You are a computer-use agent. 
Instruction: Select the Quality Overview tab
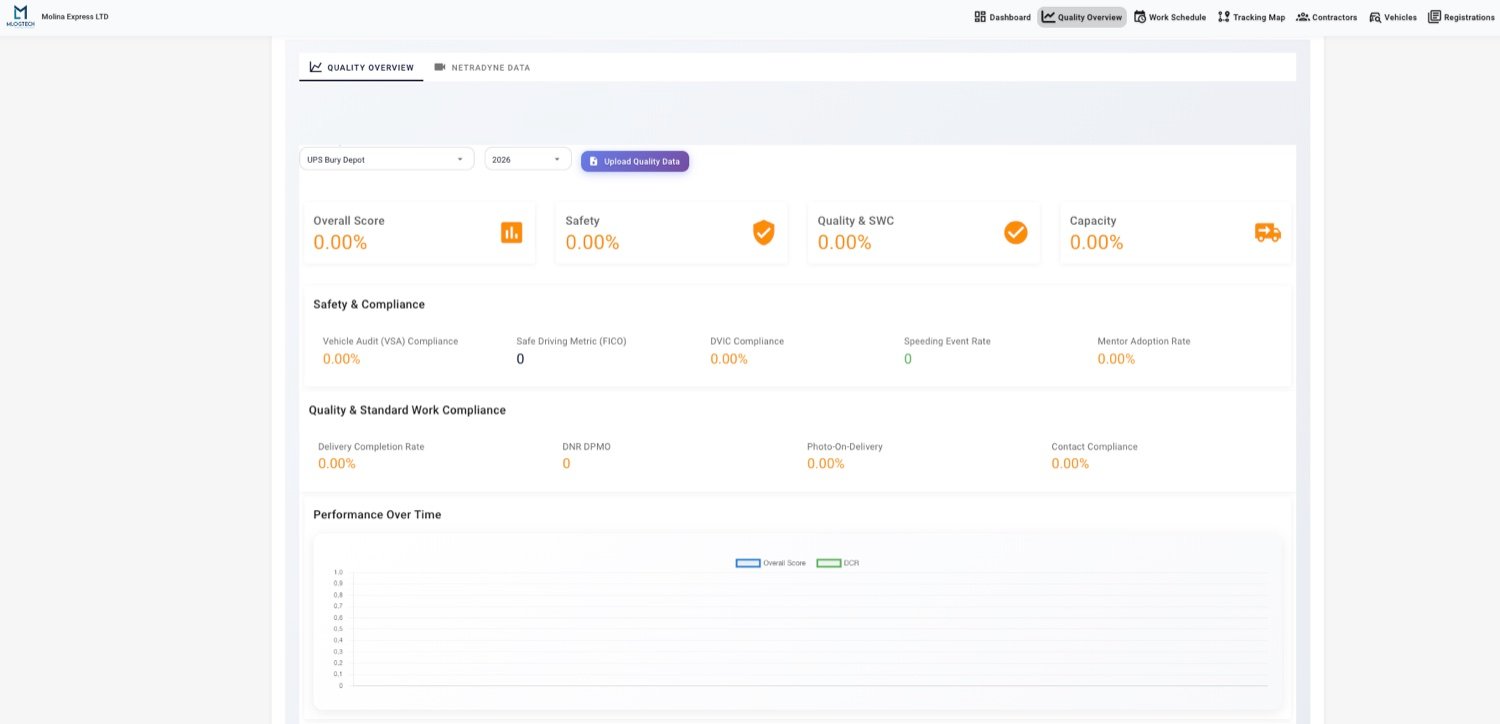[x=361, y=67]
